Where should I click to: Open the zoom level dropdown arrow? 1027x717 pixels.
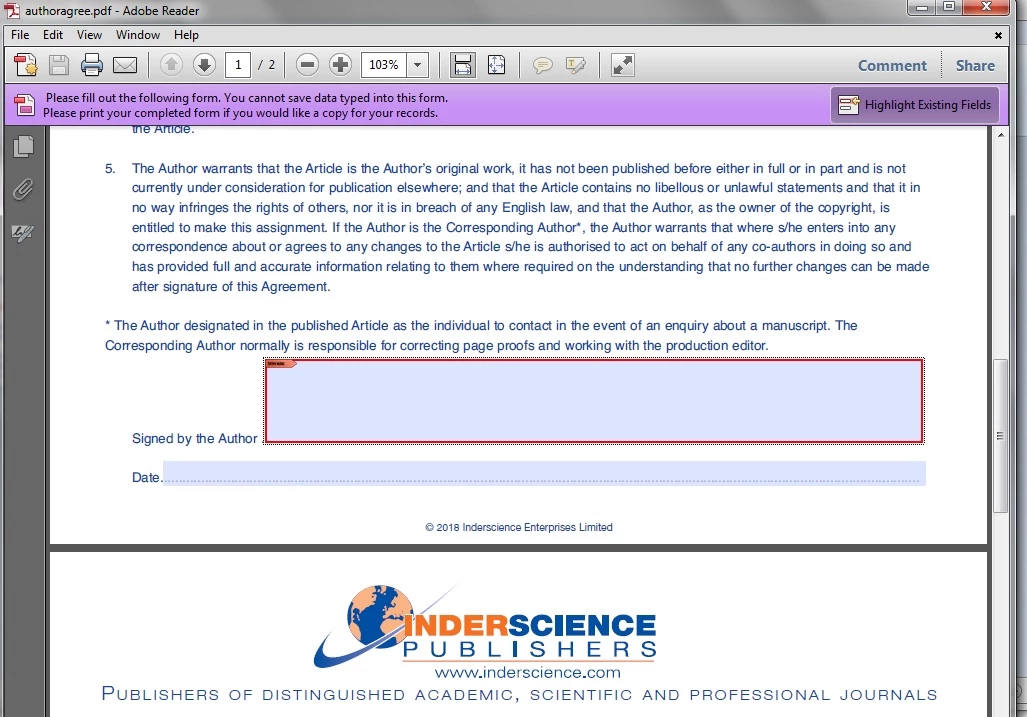[417, 65]
